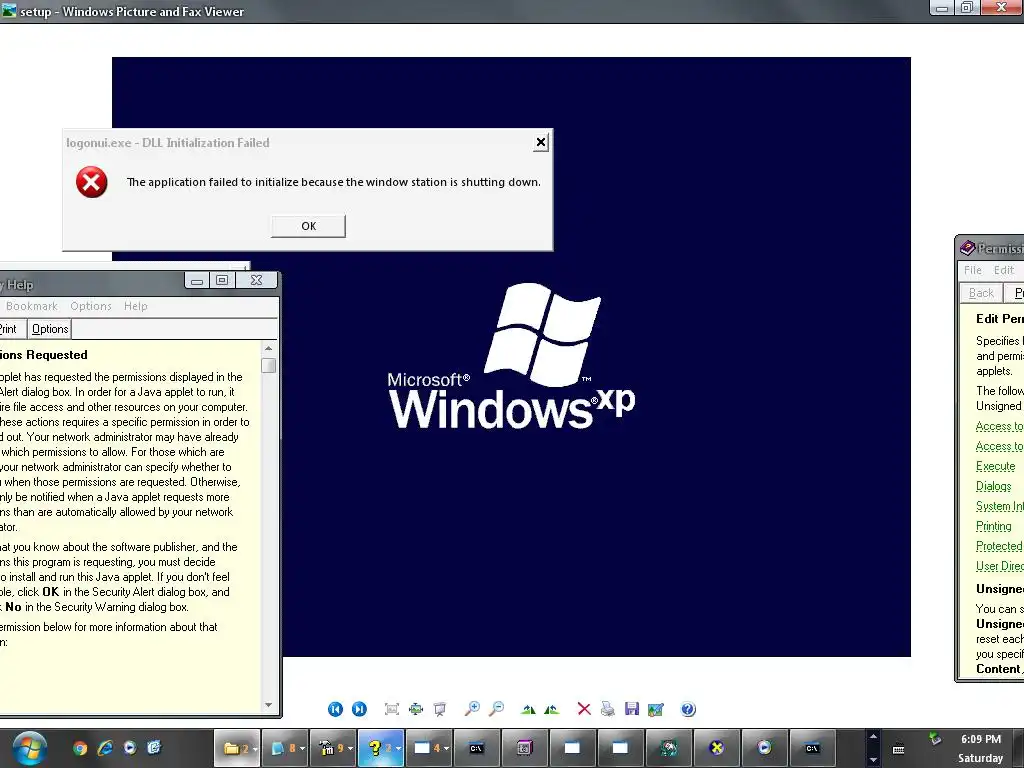1024x768 pixels.
Task: Click the Help window scrollbar down arrow
Action: point(268,705)
